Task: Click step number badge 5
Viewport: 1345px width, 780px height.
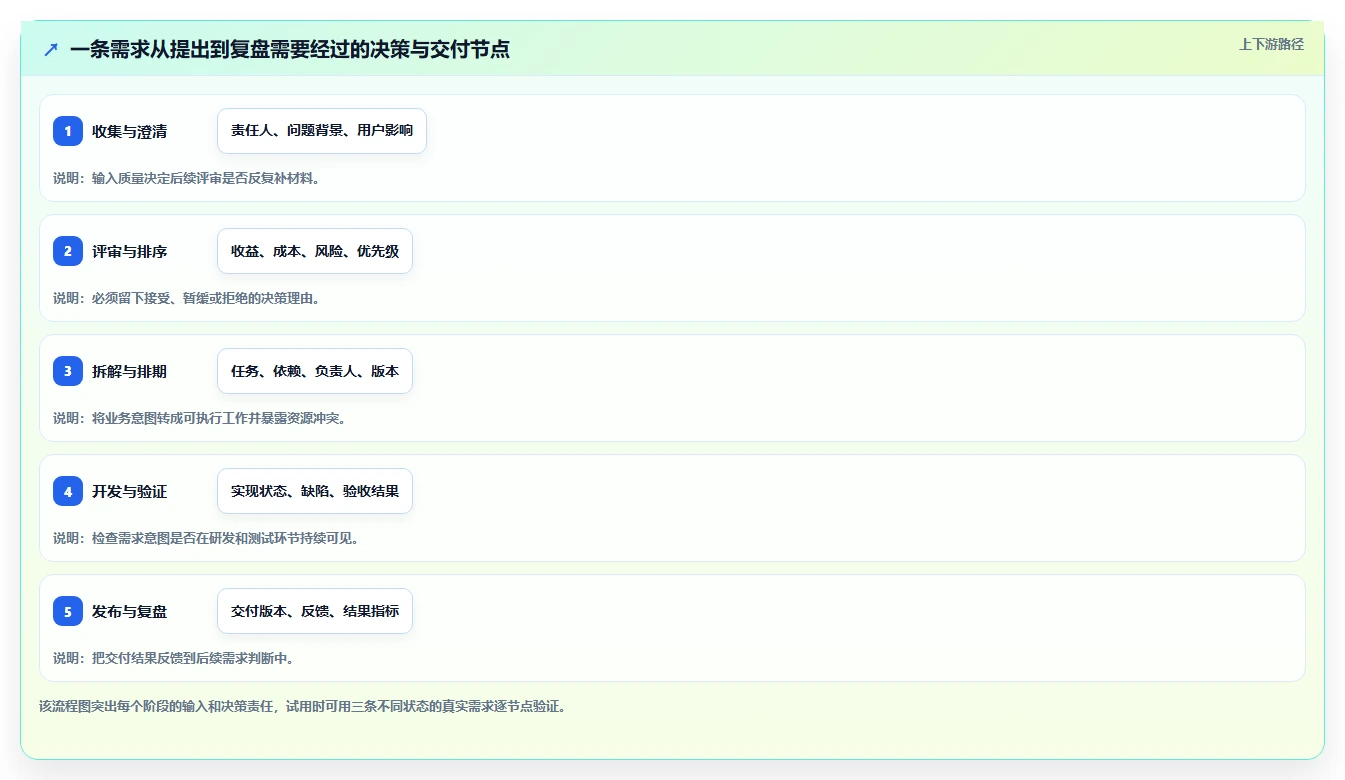Action: (68, 611)
